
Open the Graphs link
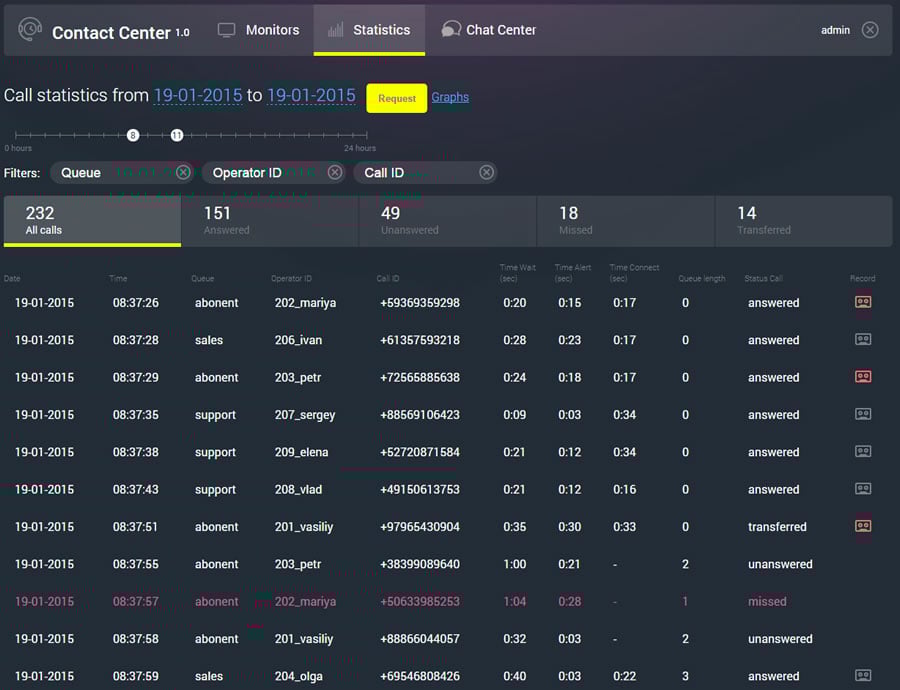pos(450,97)
